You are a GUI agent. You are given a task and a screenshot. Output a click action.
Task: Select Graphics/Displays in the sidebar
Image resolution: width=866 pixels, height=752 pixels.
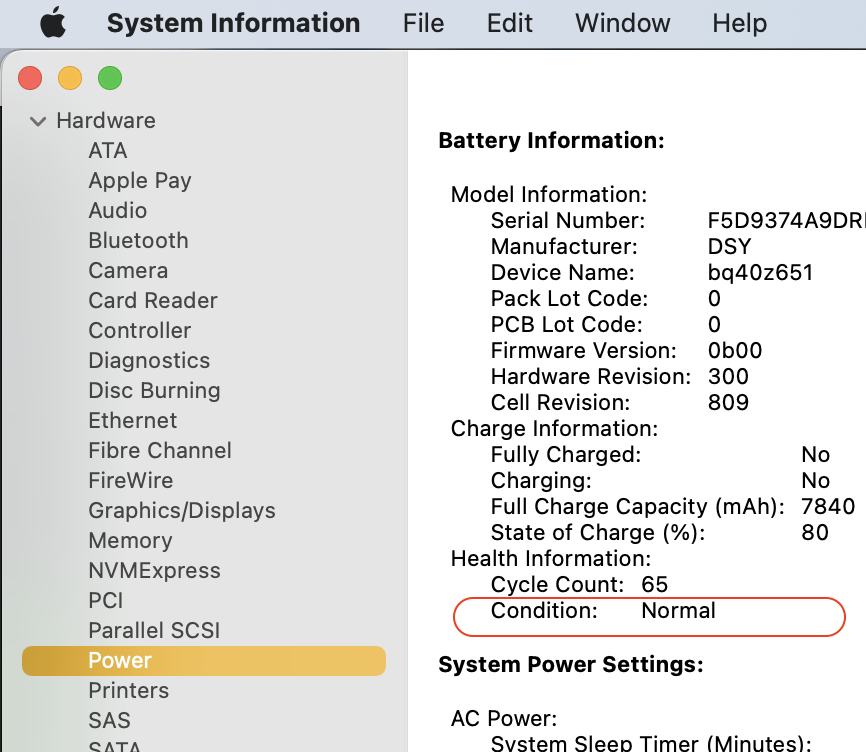[182, 510]
